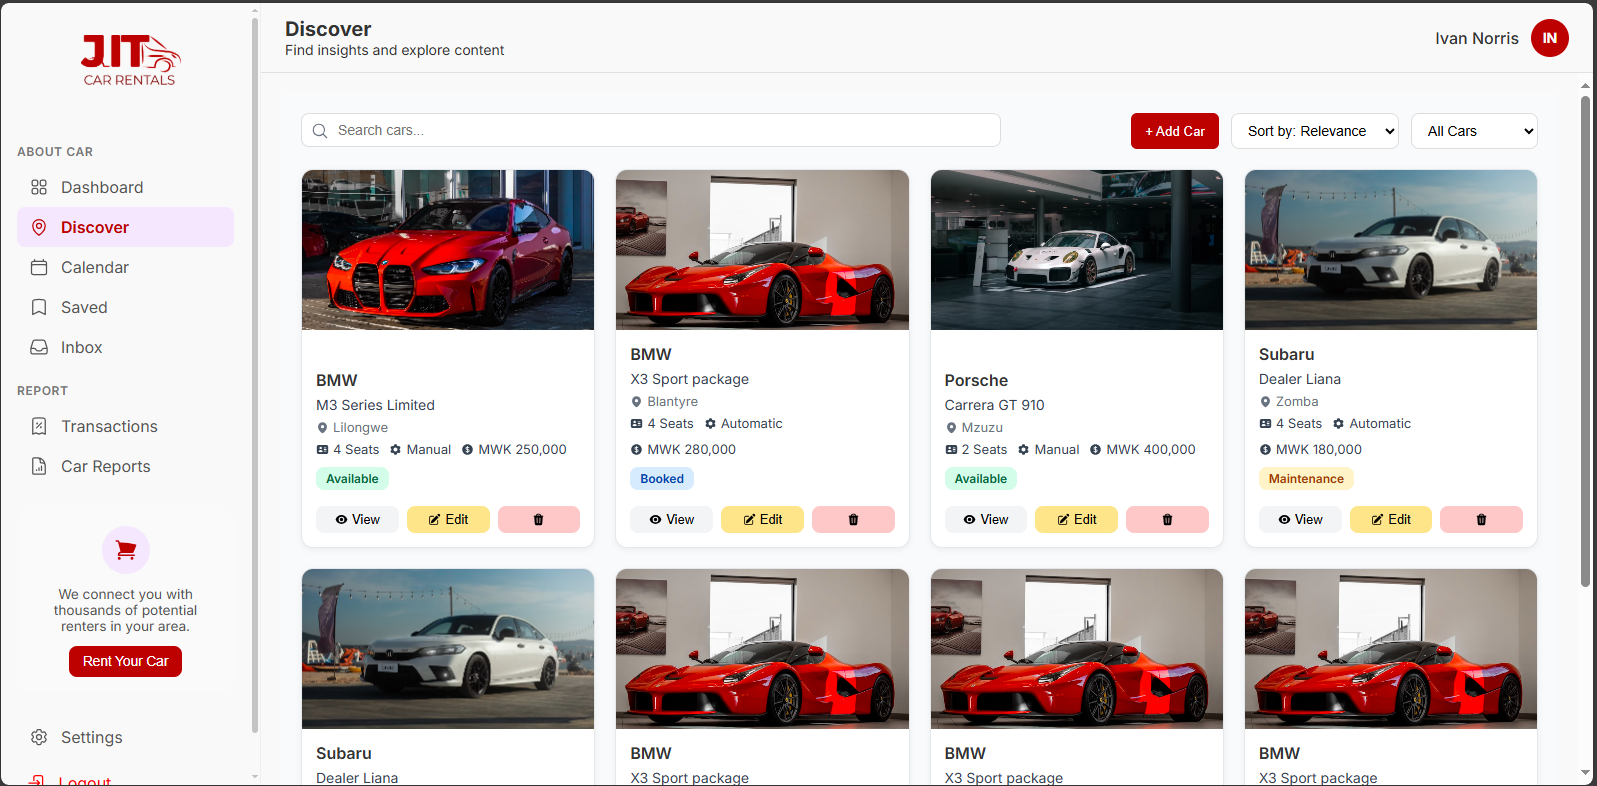
Task: Delete the Porsche Carrera GT 910 listing
Action: (1167, 520)
